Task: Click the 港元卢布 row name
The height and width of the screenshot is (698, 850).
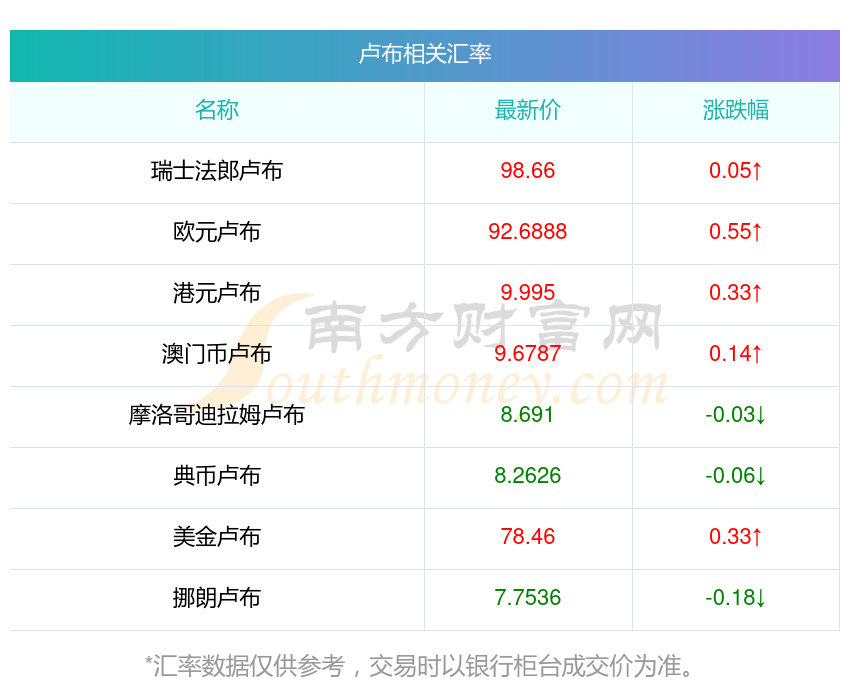Action: coord(217,293)
